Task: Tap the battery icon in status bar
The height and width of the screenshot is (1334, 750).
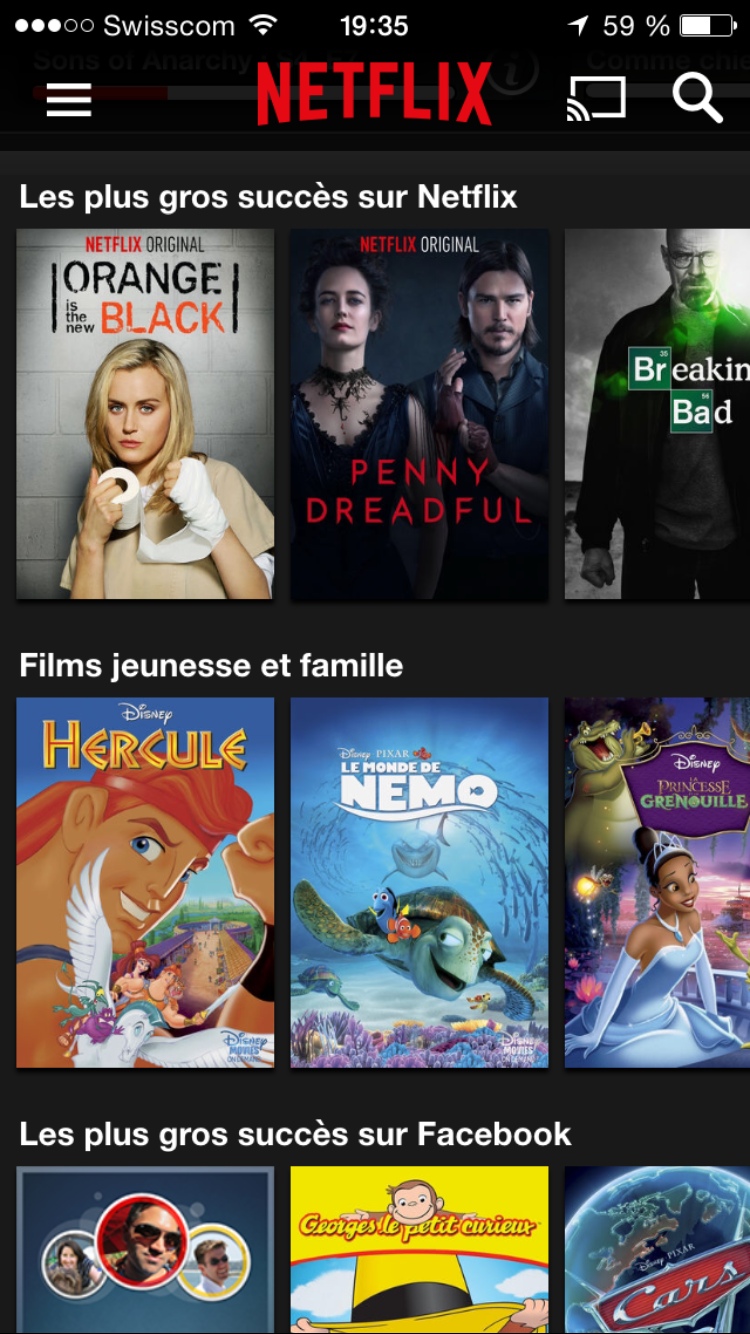Action: coord(712,25)
